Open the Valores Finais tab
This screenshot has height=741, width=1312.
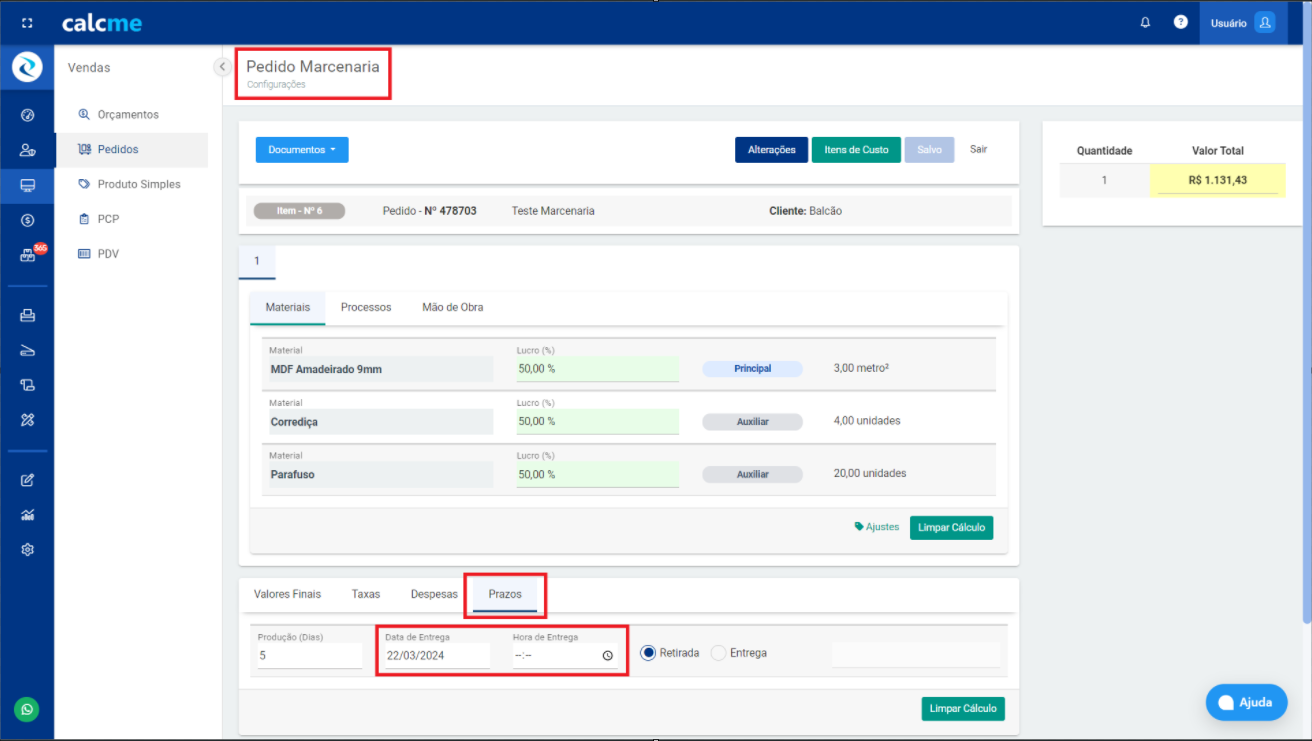pos(287,594)
